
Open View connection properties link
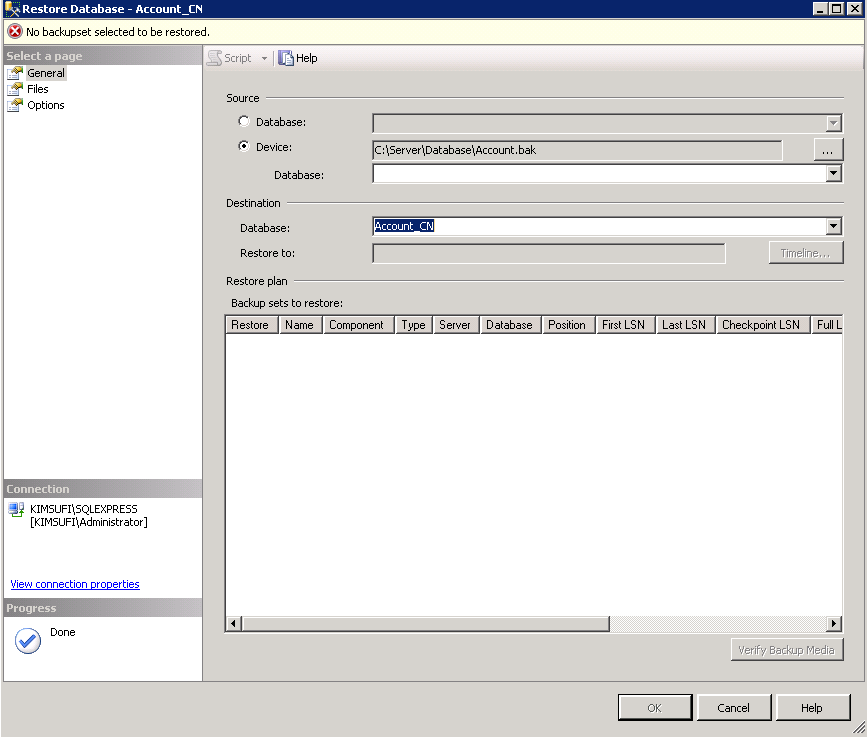click(75, 584)
